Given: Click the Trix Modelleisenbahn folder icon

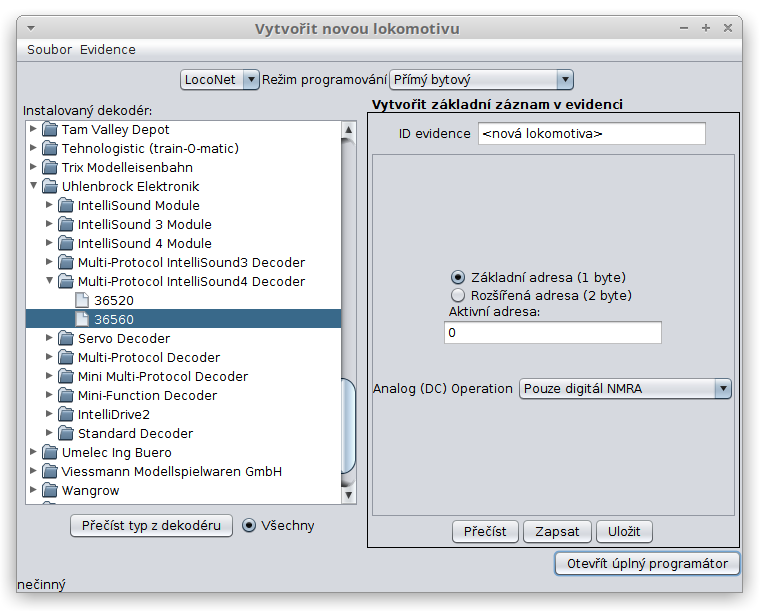Looking at the screenshot, I should pyautogui.click(x=50, y=168).
